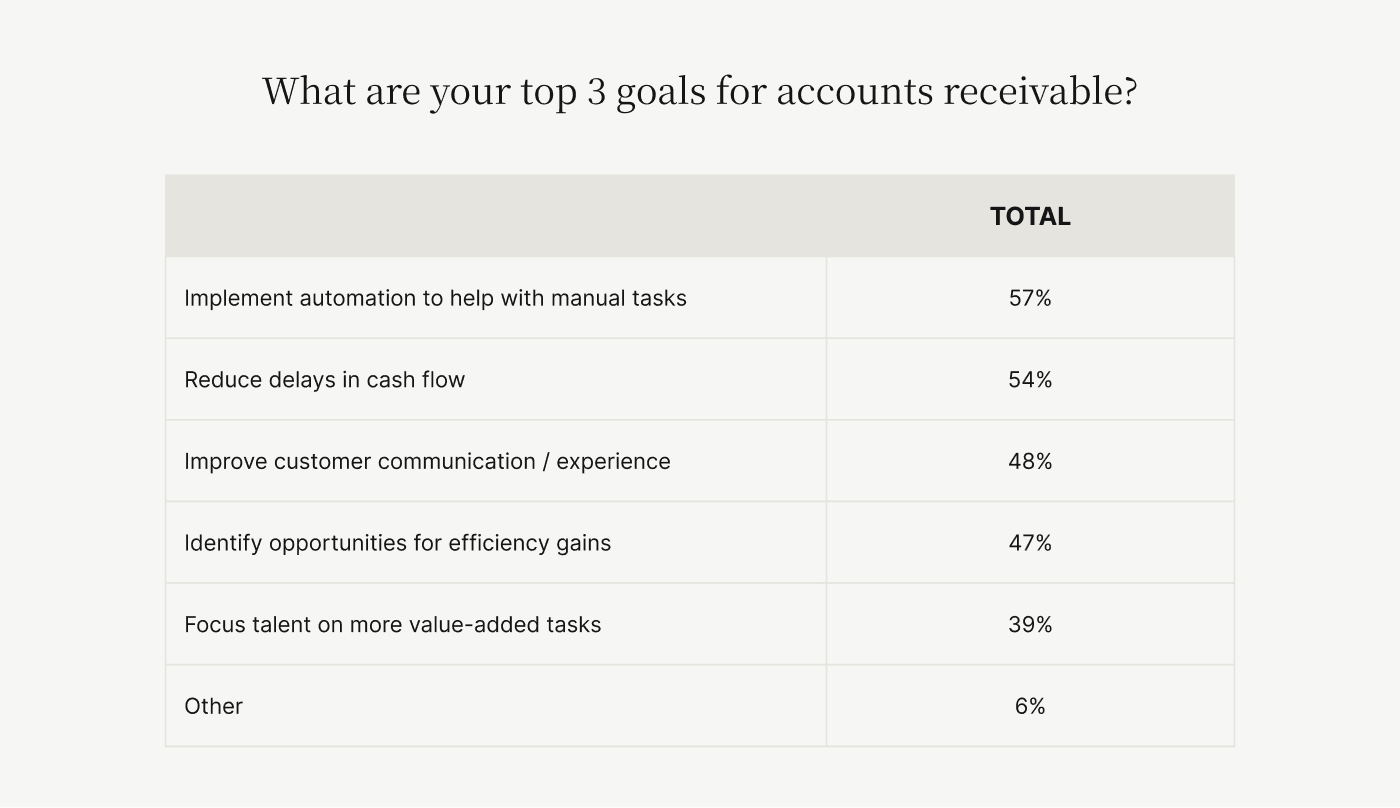Select the 'Implement automation to help with manual tasks' label
This screenshot has width=1400, height=808.
pyautogui.click(x=435, y=298)
